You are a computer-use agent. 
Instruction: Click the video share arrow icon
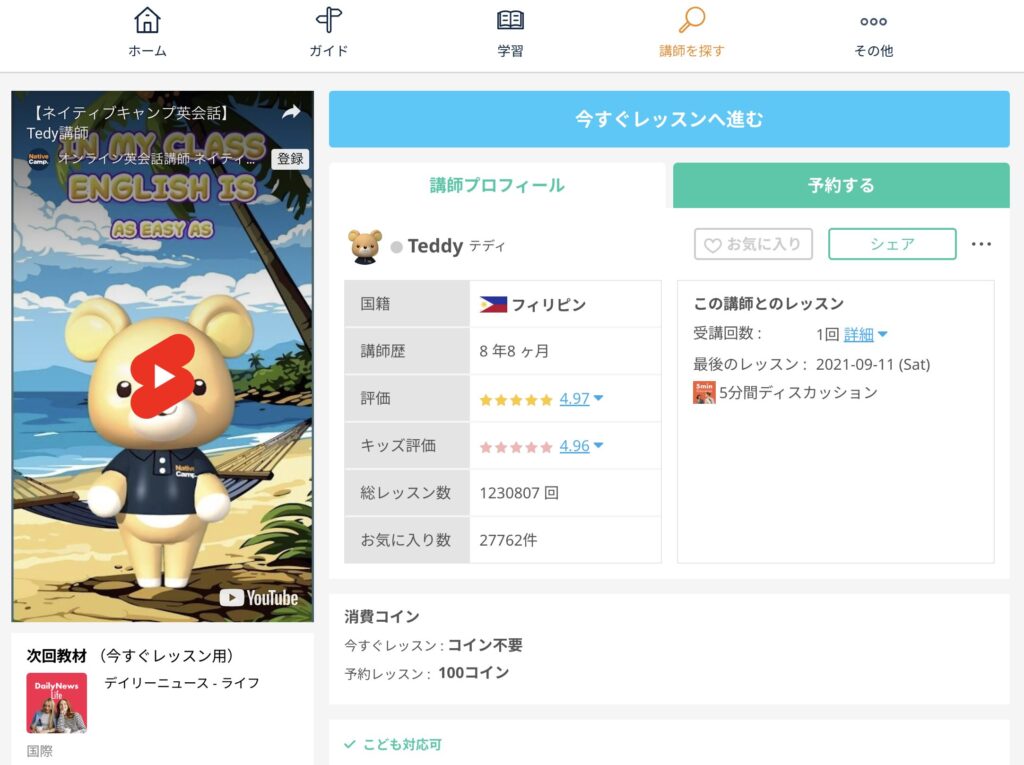click(x=291, y=112)
